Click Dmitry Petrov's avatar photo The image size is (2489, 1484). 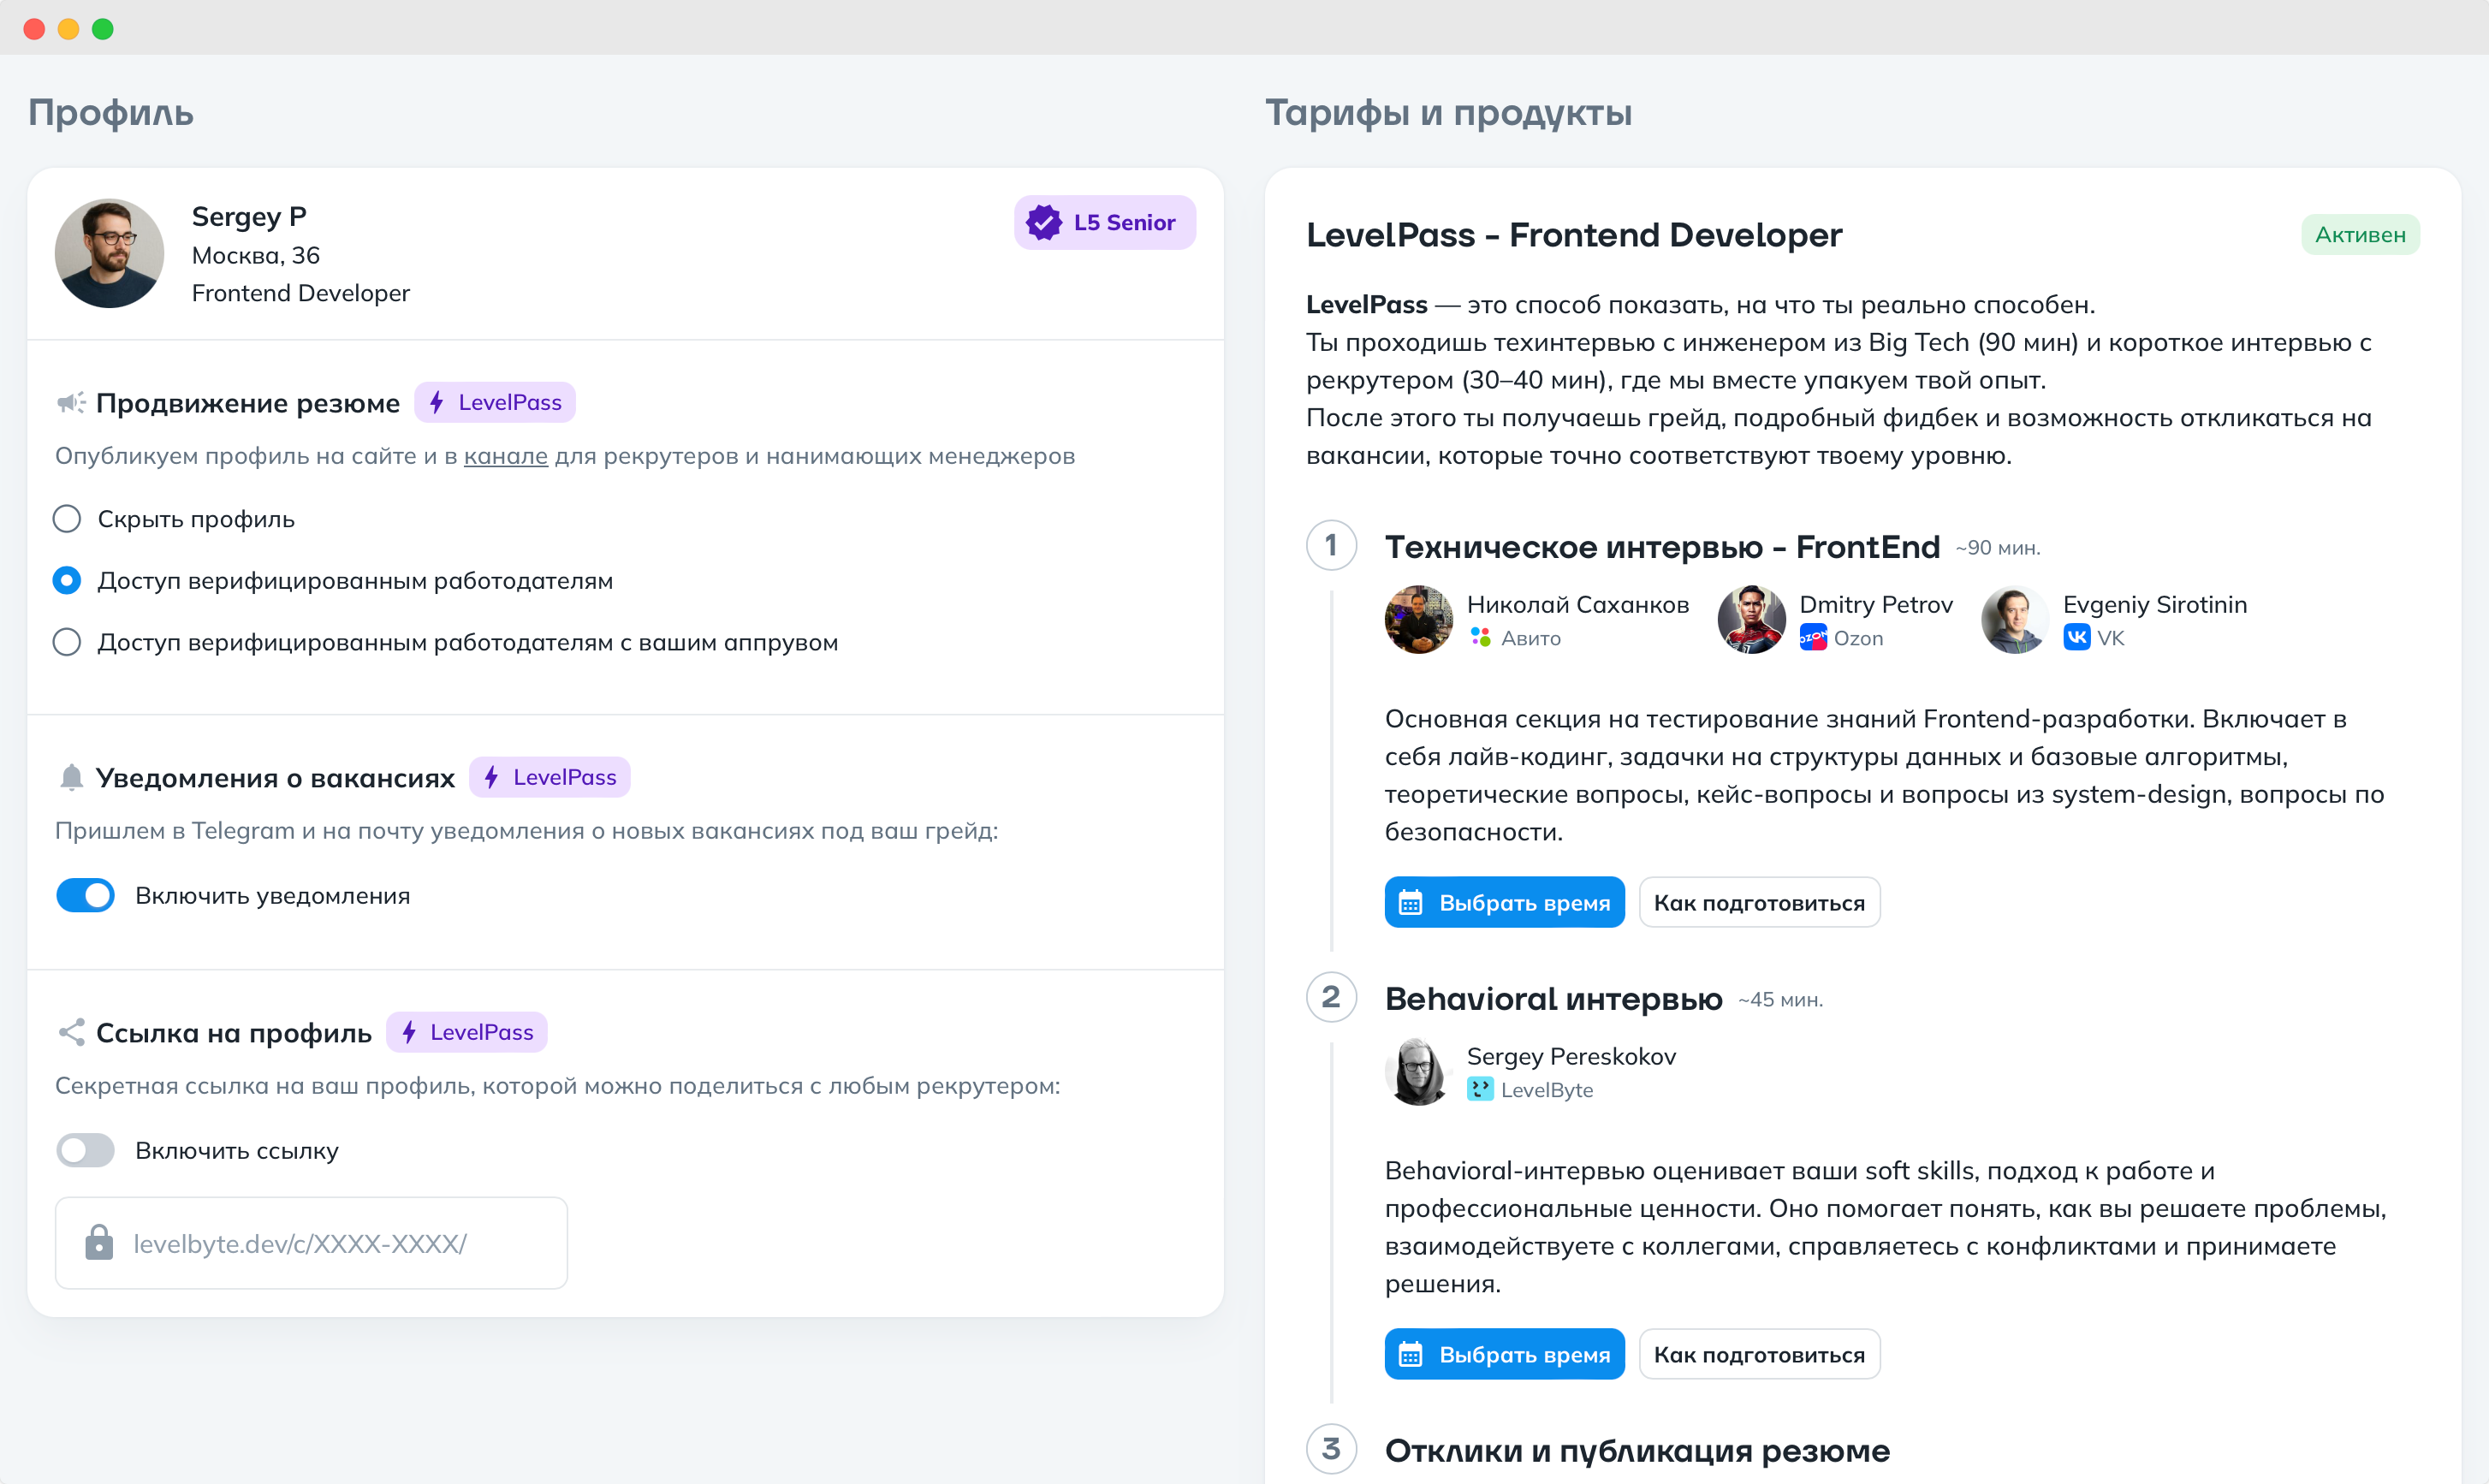pyautogui.click(x=1751, y=619)
